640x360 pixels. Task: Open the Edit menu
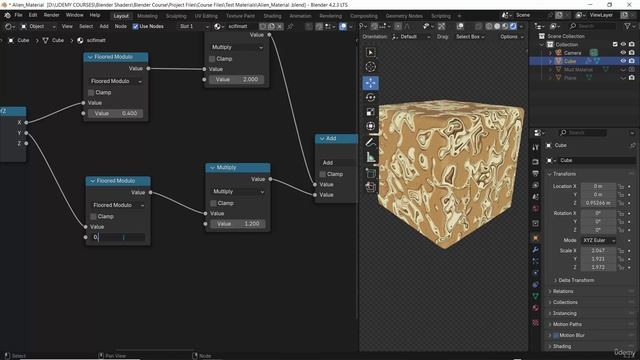[33, 16]
